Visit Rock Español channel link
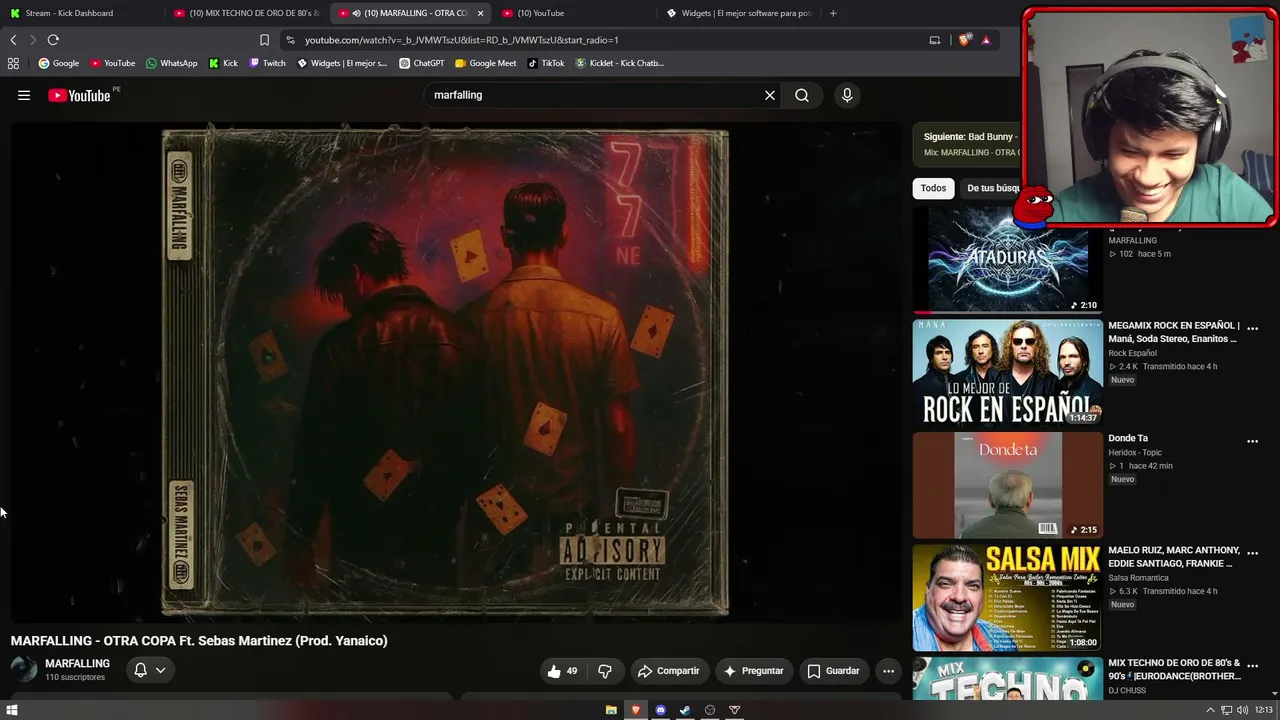 [x=1132, y=353]
